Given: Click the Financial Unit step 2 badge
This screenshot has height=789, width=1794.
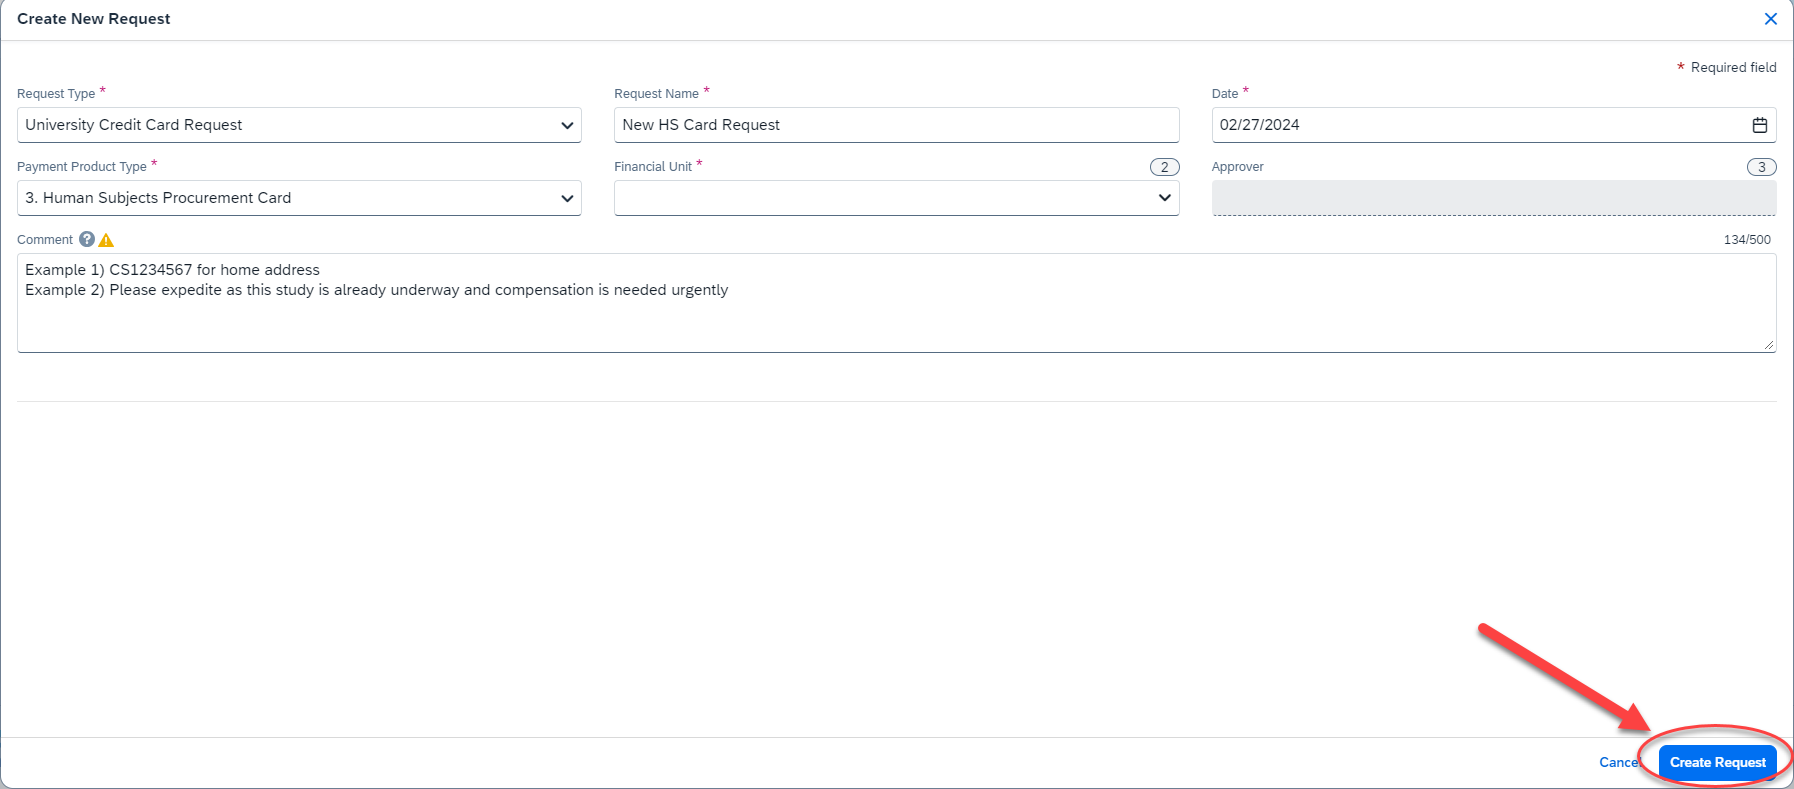Looking at the screenshot, I should pos(1164,167).
